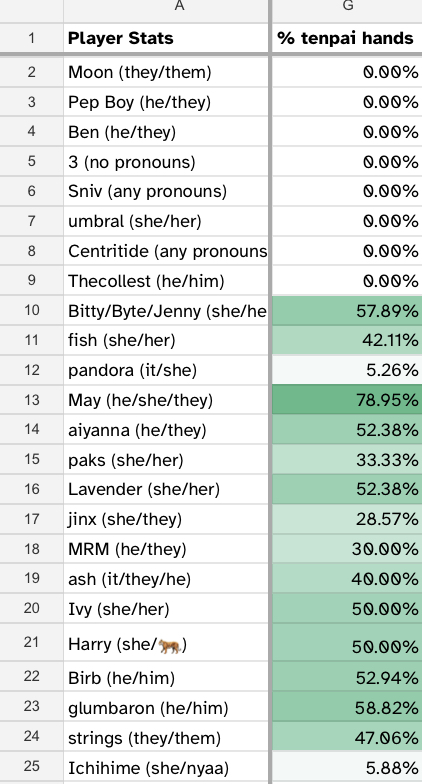Screen dimensions: 422x784
Task: Click the 57.89% cell for Bitty/Byte/Jenny
Action: (348, 311)
